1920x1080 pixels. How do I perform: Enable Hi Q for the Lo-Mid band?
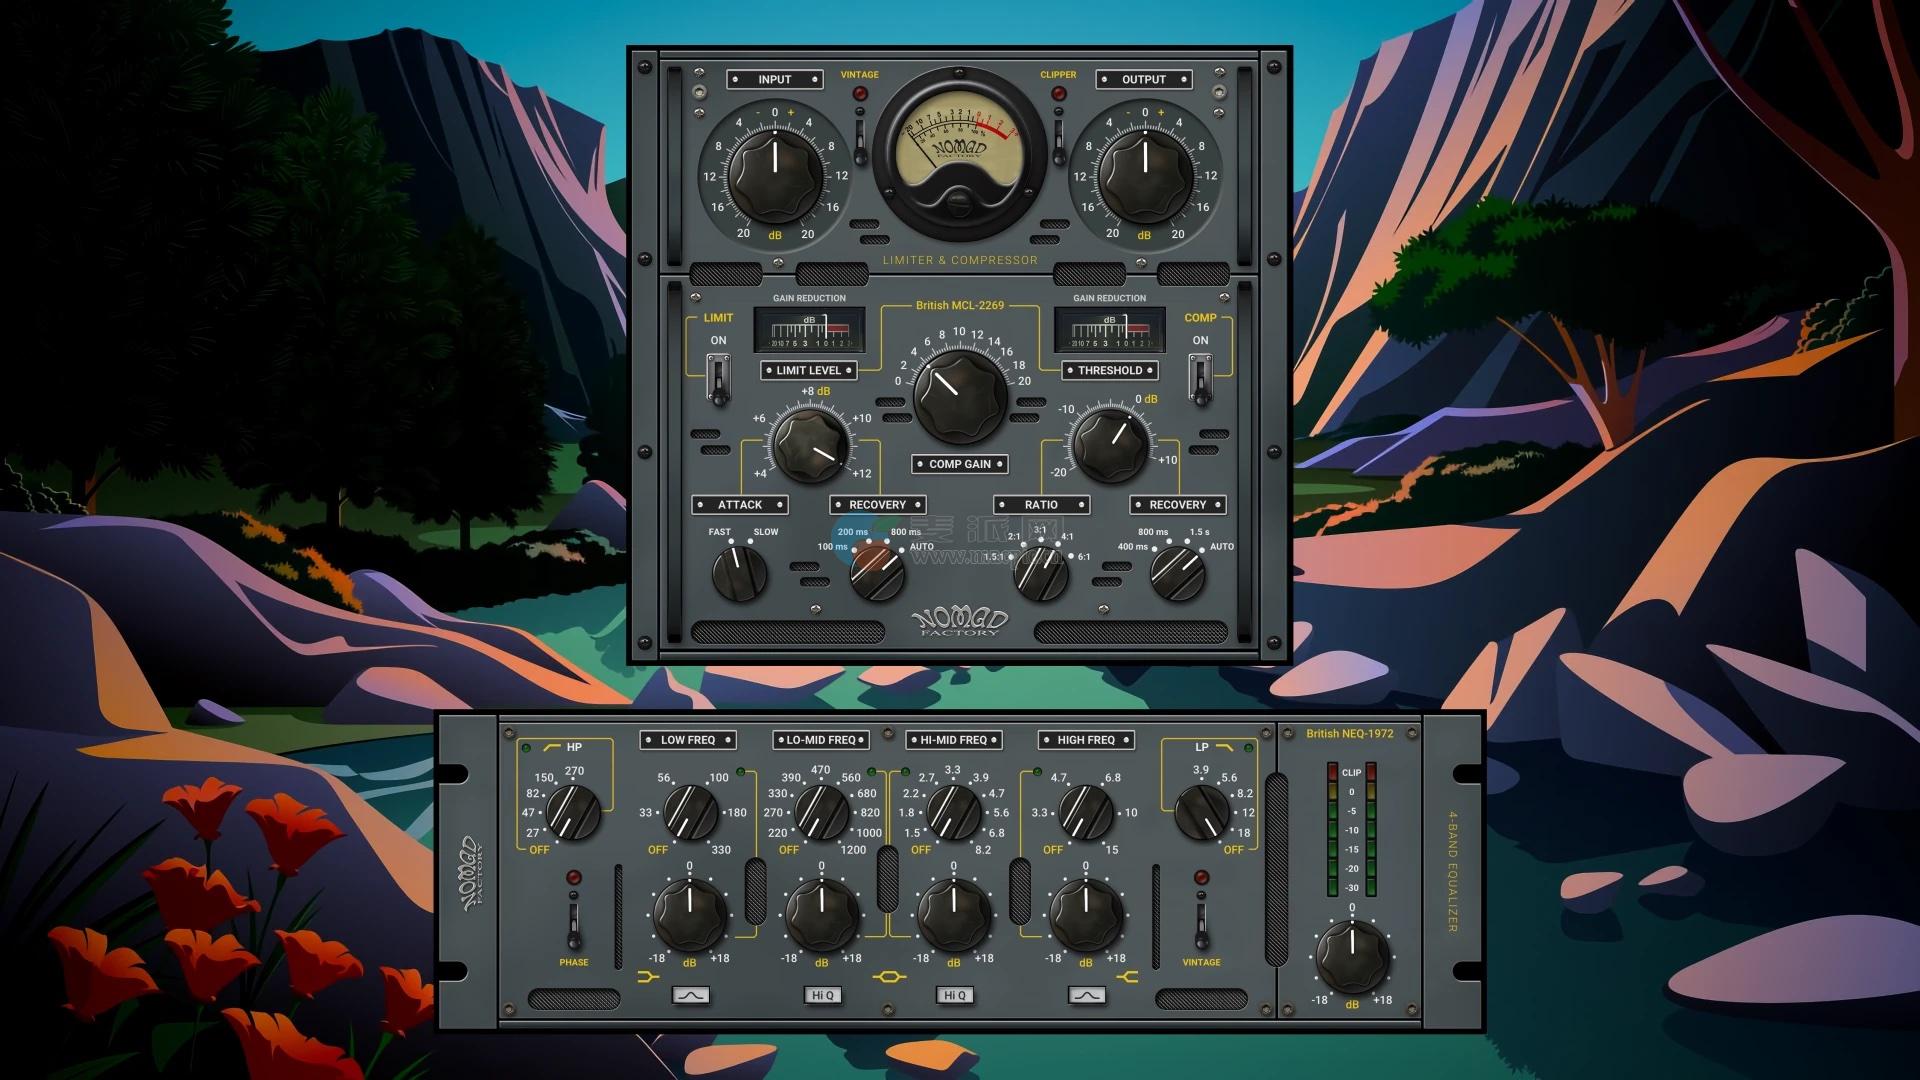point(823,995)
